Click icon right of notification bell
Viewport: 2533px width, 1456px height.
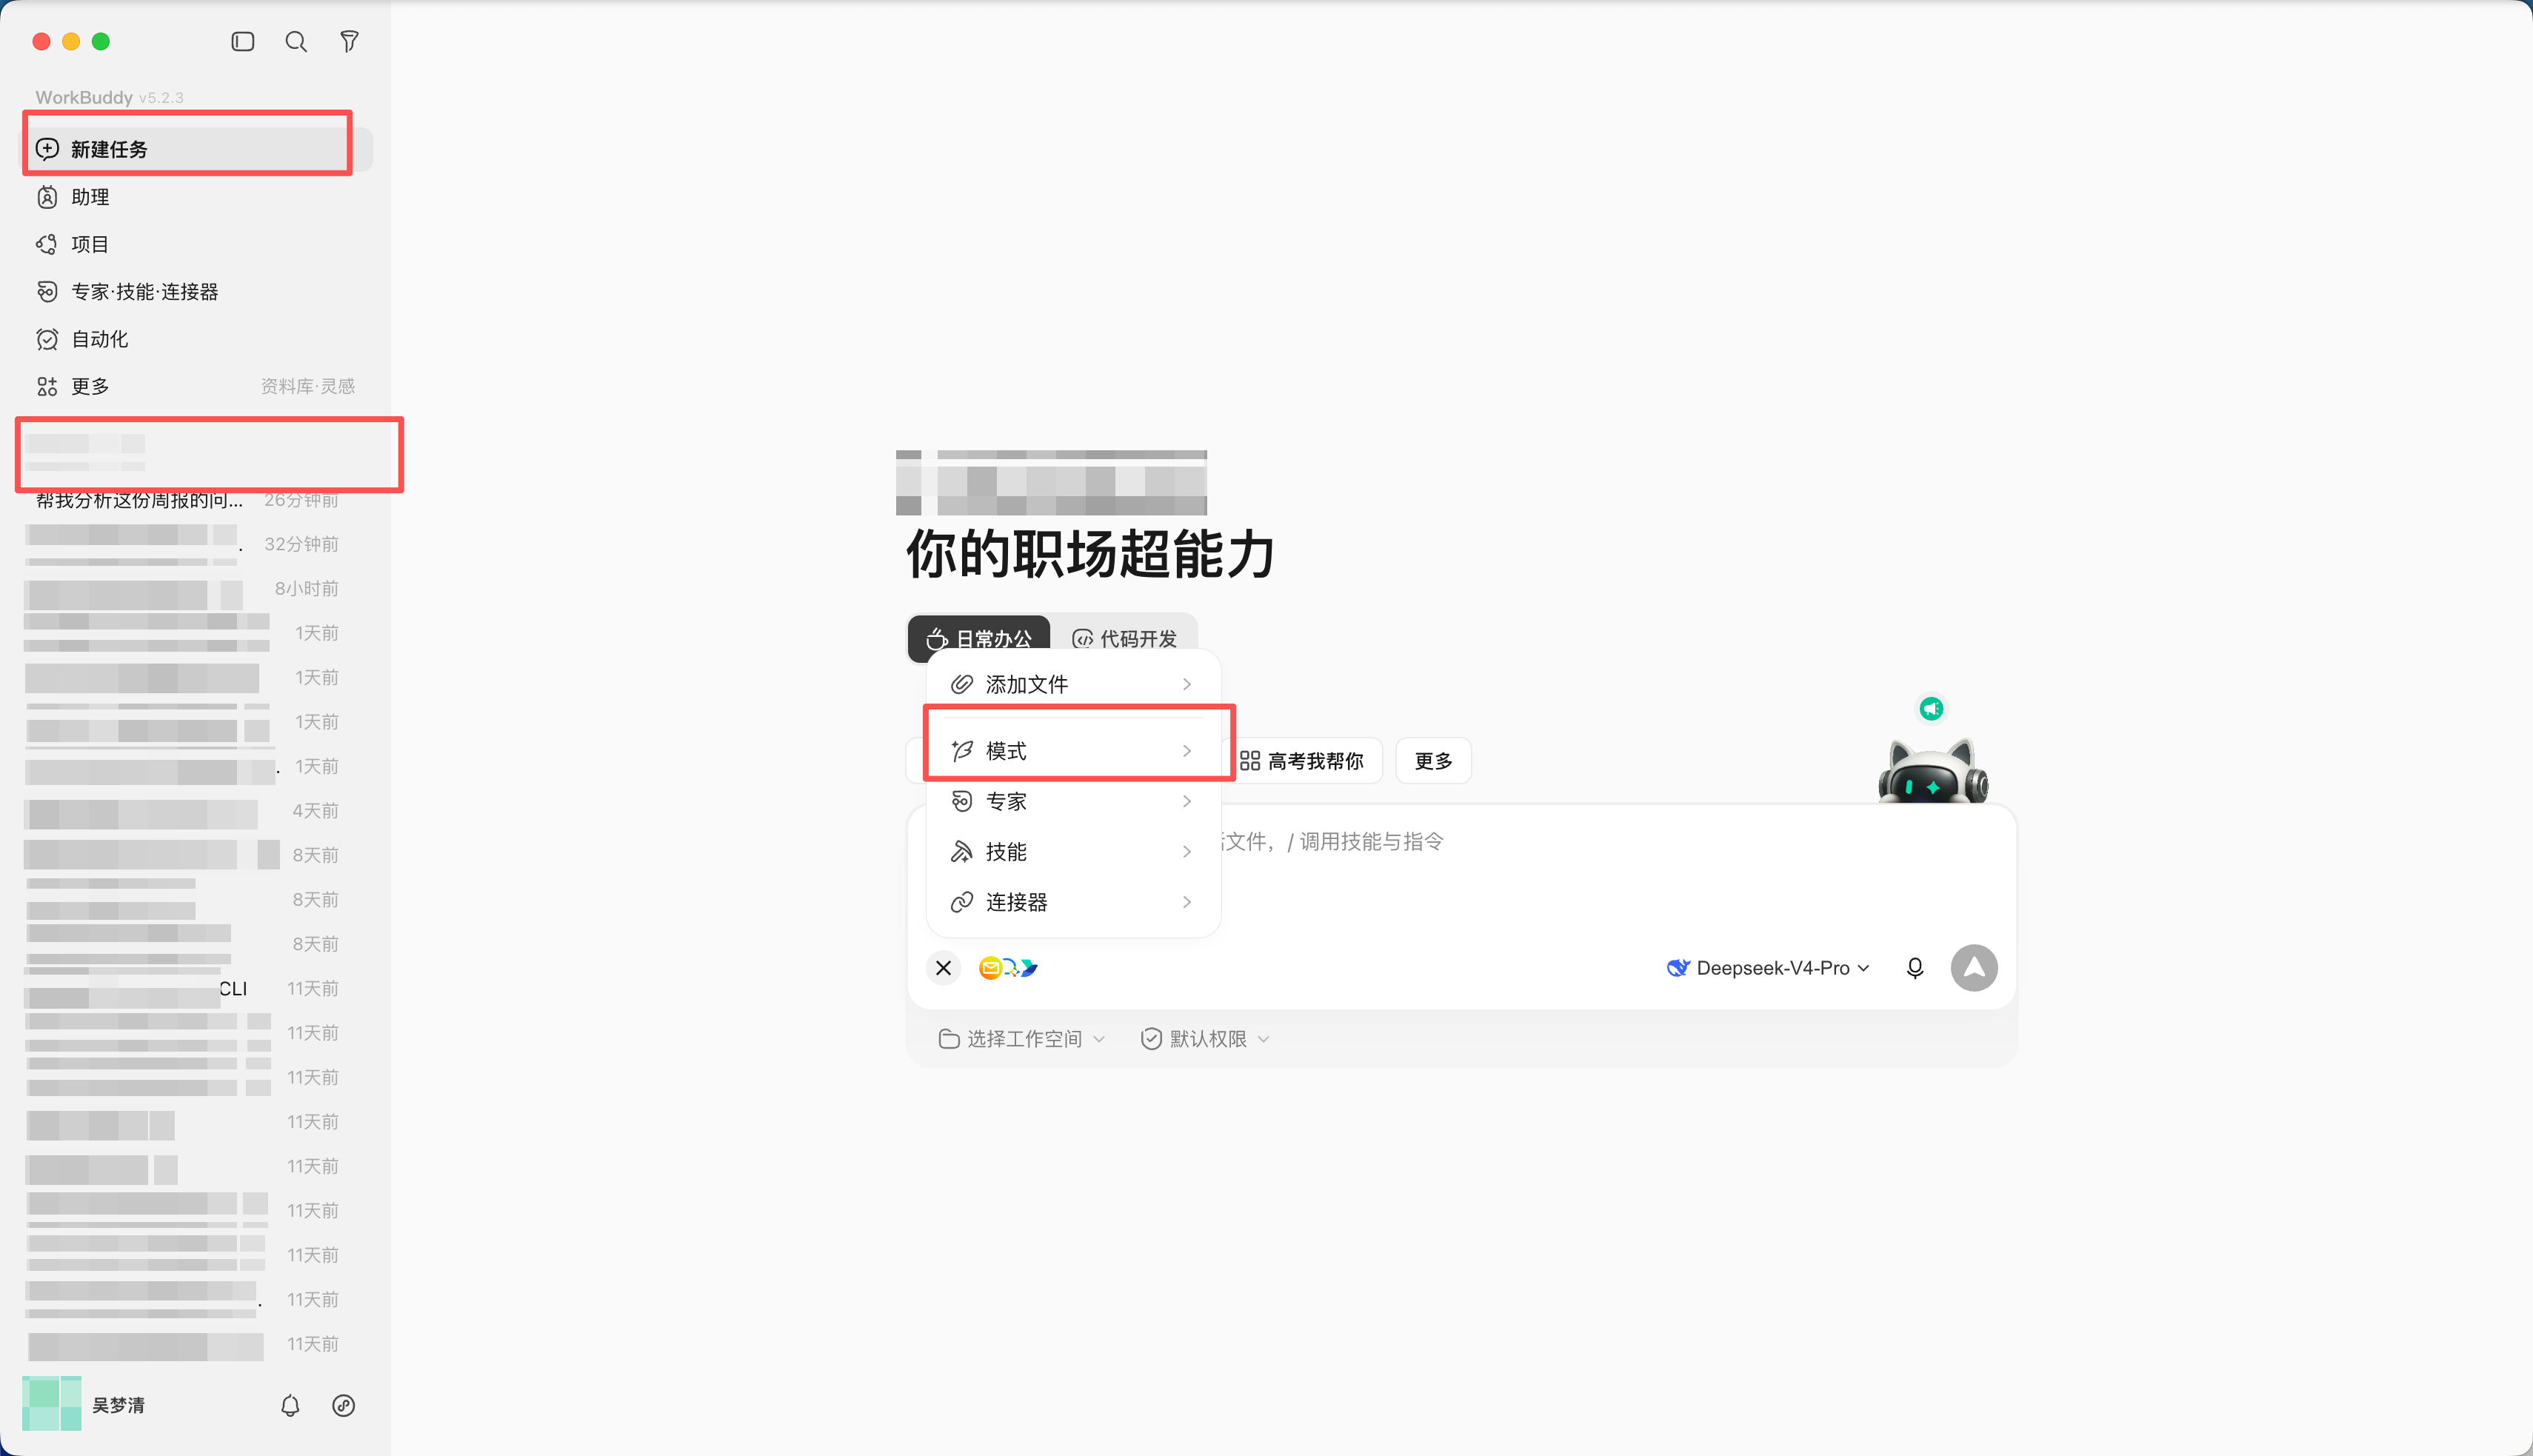point(343,1405)
